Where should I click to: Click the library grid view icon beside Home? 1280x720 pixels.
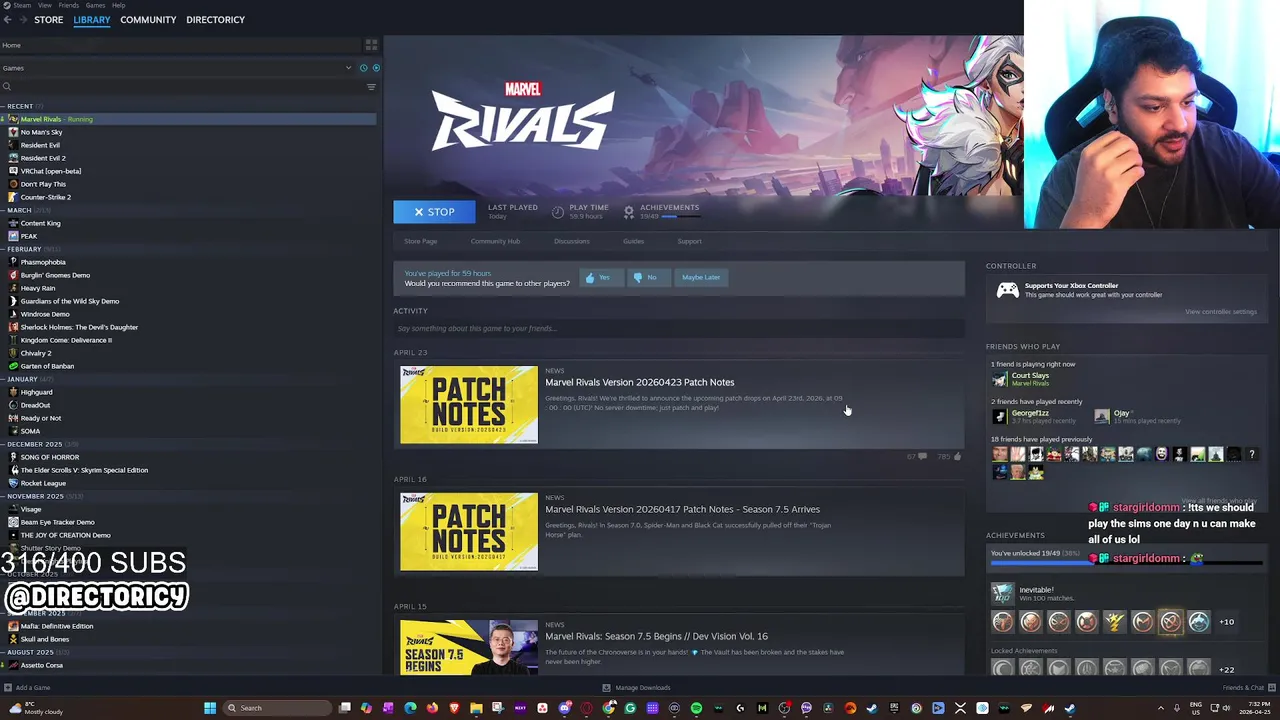371,45
